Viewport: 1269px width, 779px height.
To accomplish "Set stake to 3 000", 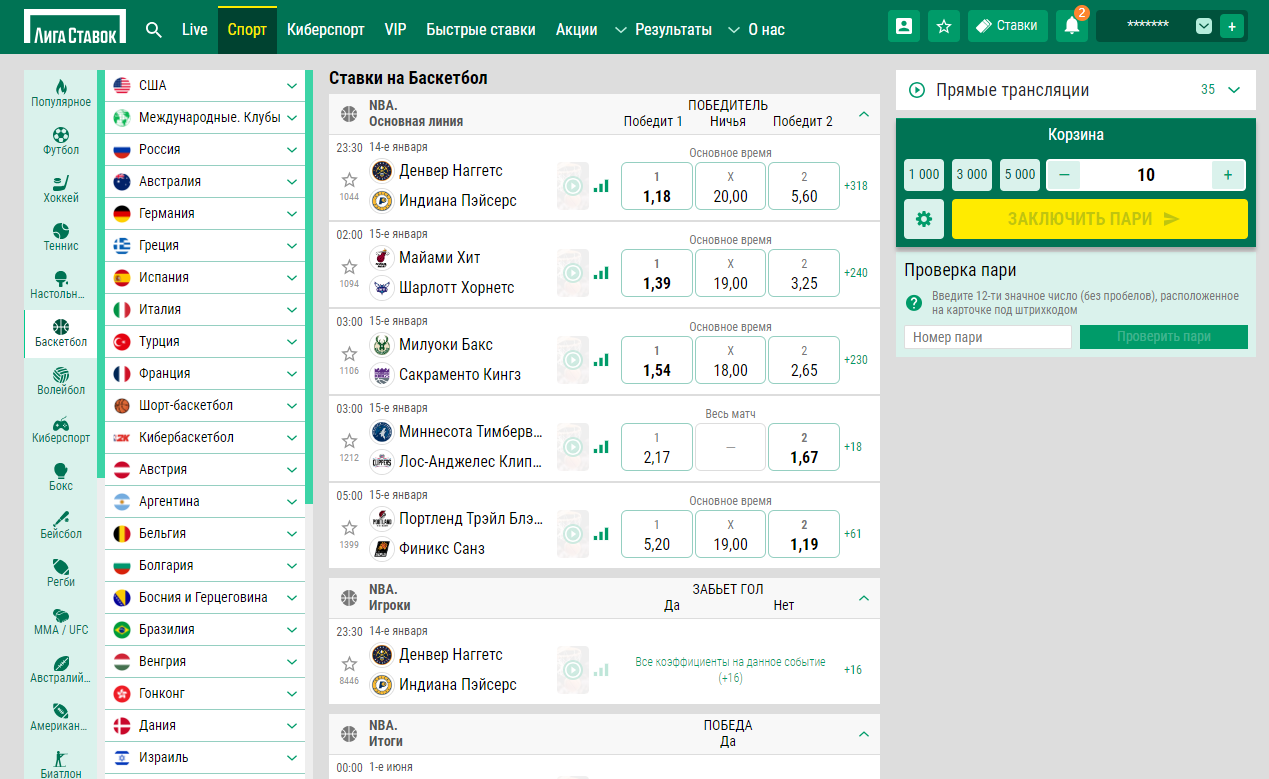I will point(972,175).
